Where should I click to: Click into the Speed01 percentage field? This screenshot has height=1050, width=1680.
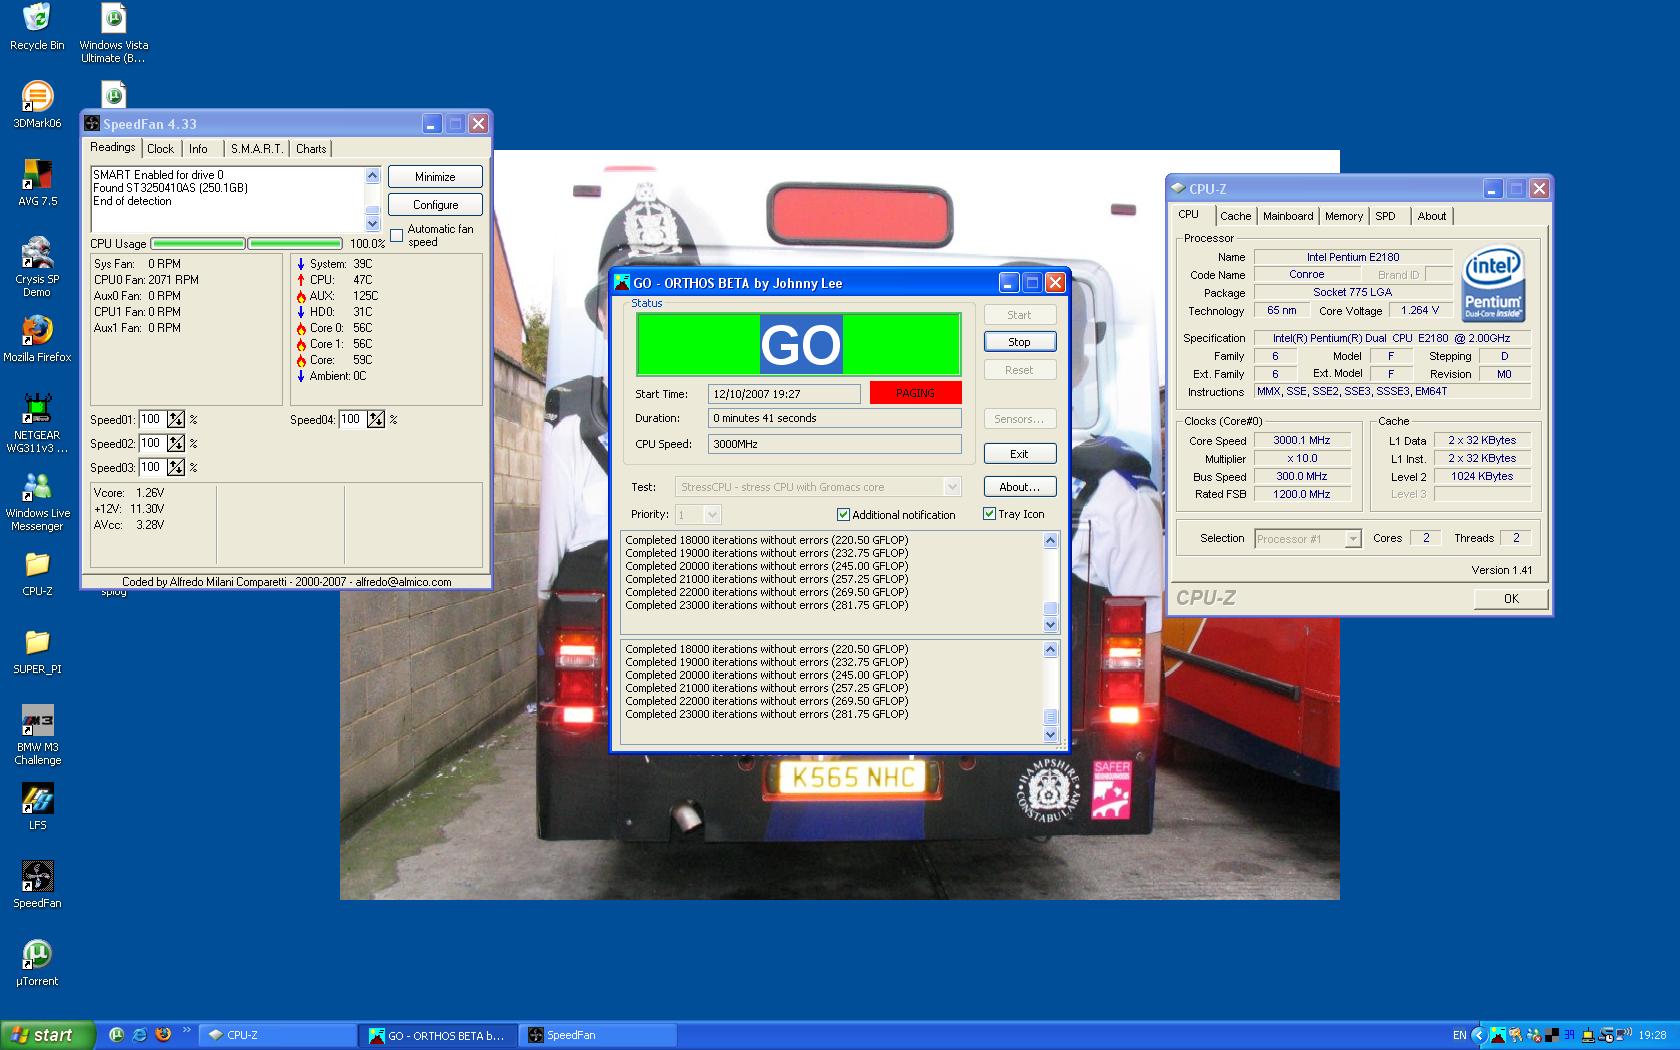coord(151,420)
